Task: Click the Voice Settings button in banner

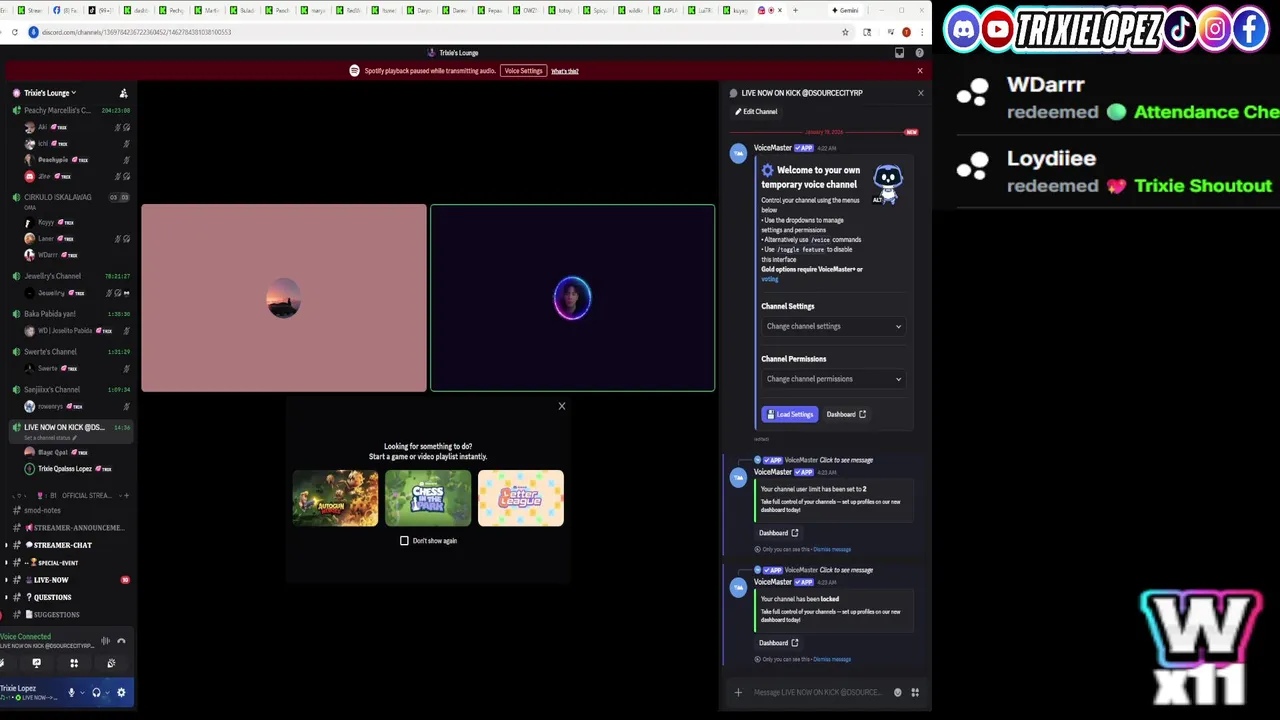Action: pos(523,71)
